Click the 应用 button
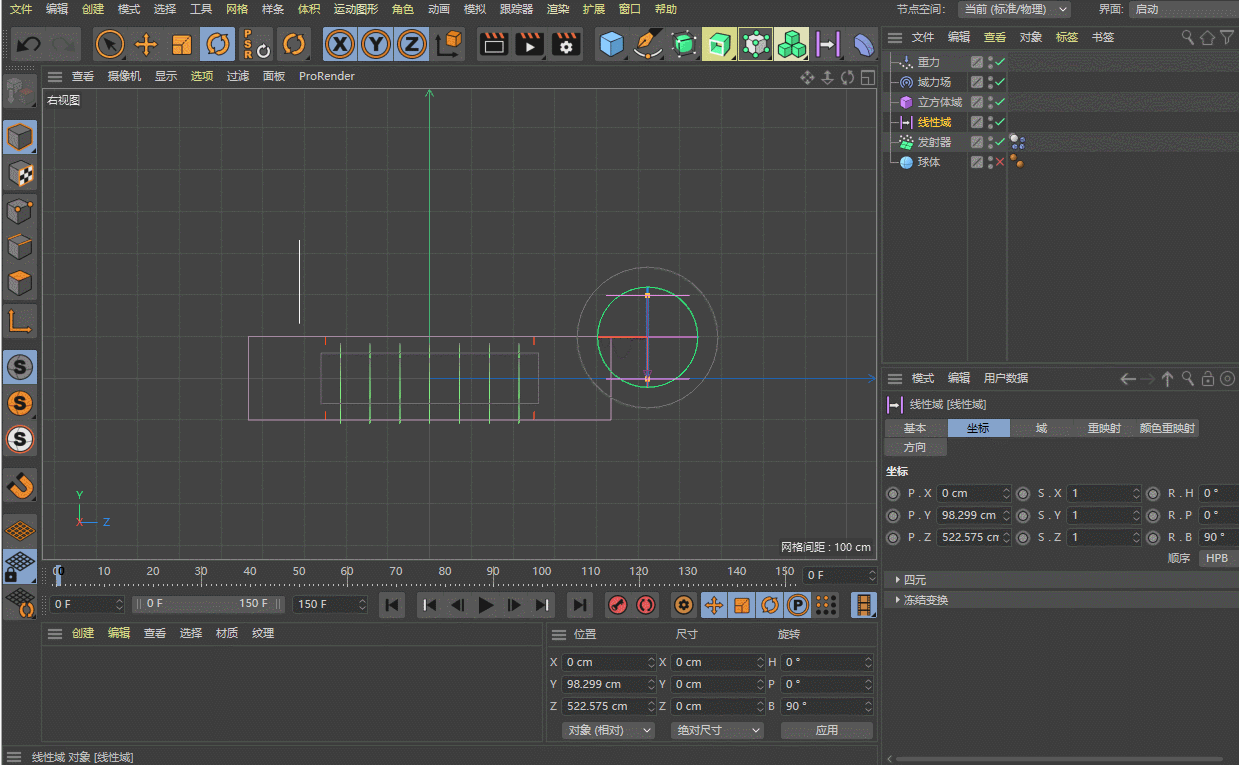Image resolution: width=1239 pixels, height=765 pixels. [826, 730]
